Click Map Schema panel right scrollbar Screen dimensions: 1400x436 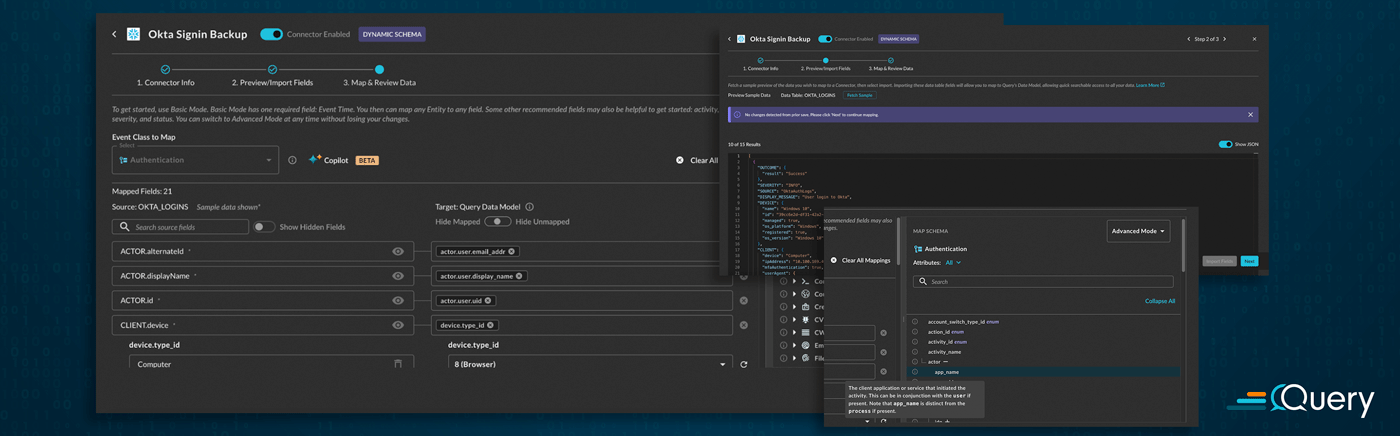pos(1185,246)
